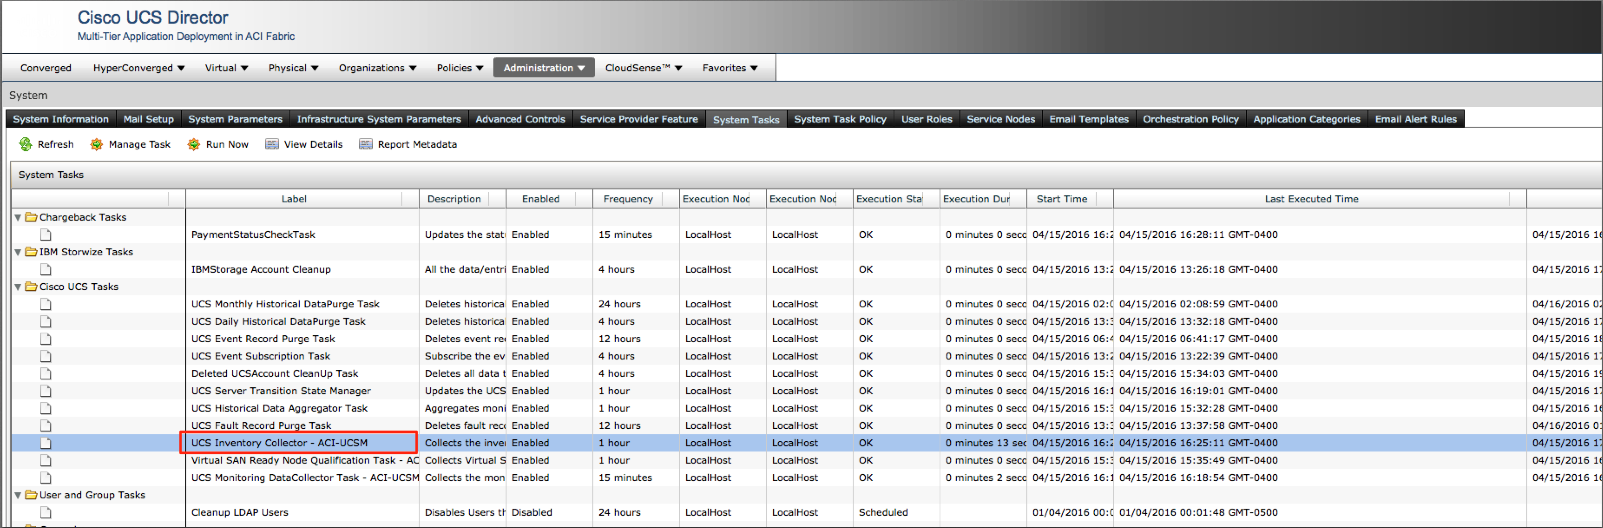This screenshot has width=1603, height=528.
Task: Switch to the System Parameters tab
Action: pos(236,119)
